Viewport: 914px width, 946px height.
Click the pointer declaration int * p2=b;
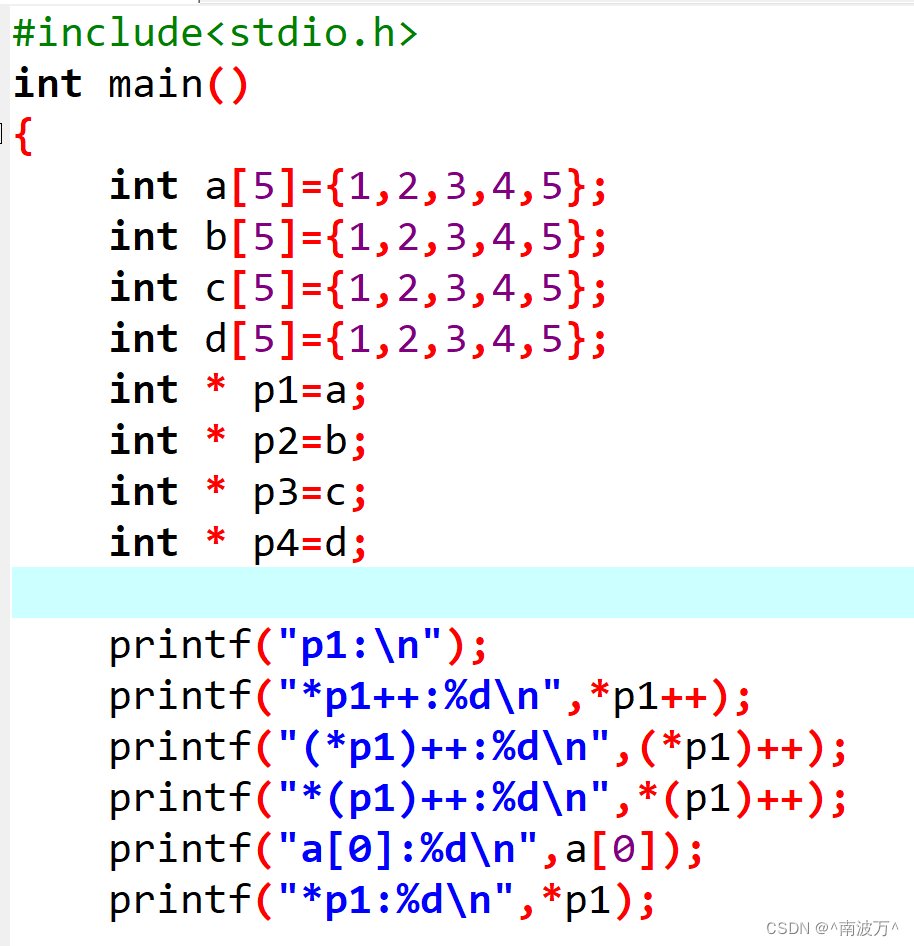point(238,442)
